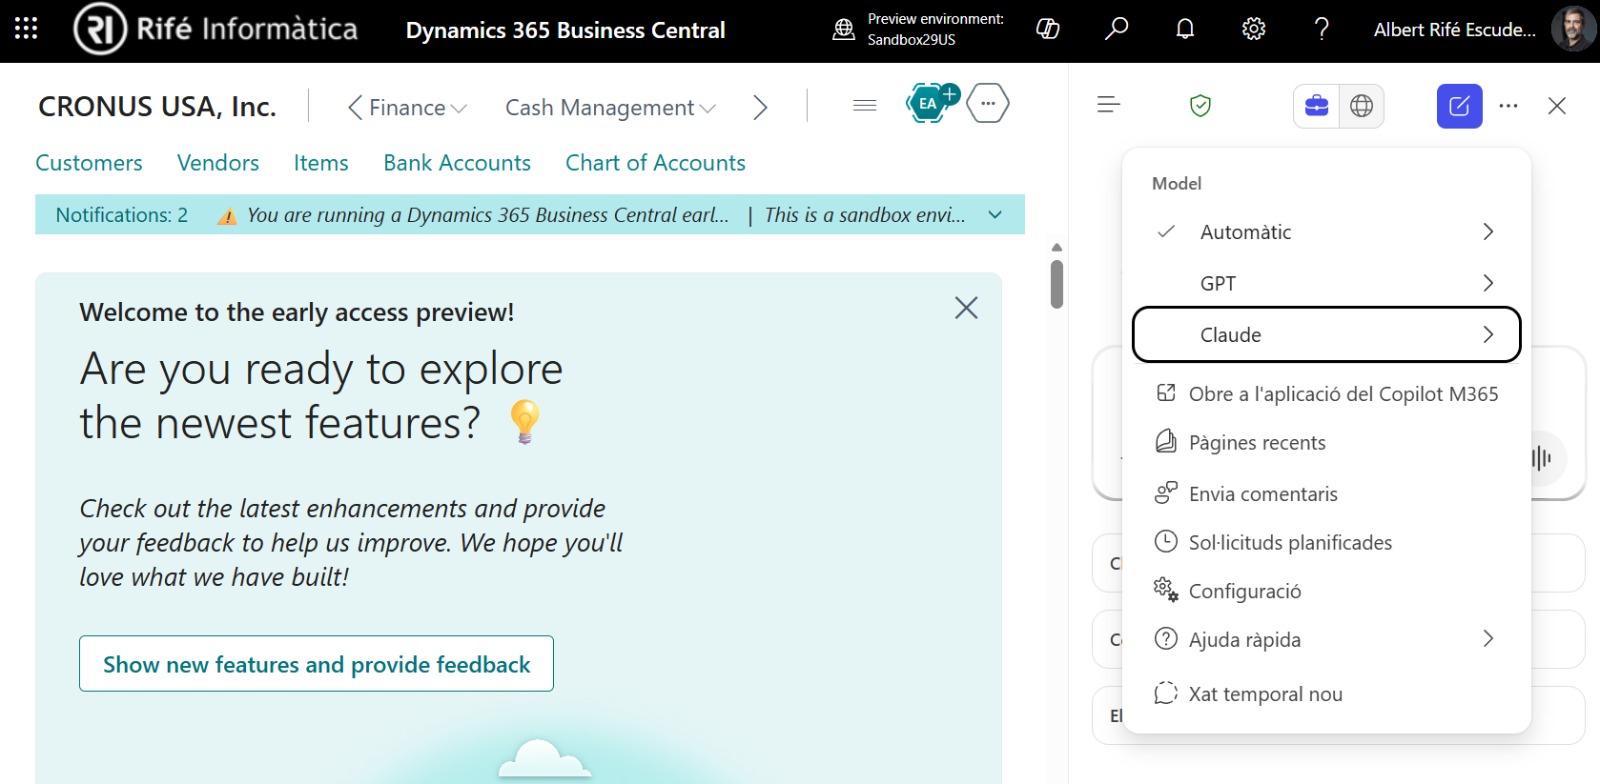The height and width of the screenshot is (784, 1600).
Task: Open Chart of Accounts link
Action: click(655, 163)
